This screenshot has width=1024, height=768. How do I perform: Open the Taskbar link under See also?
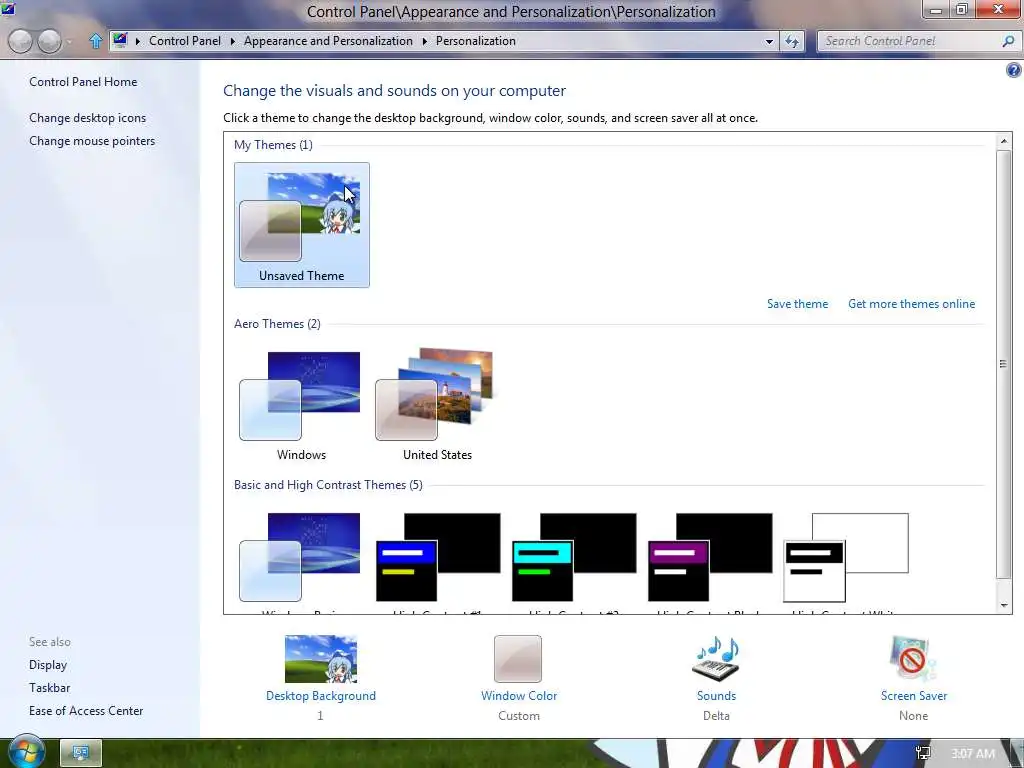(49, 688)
